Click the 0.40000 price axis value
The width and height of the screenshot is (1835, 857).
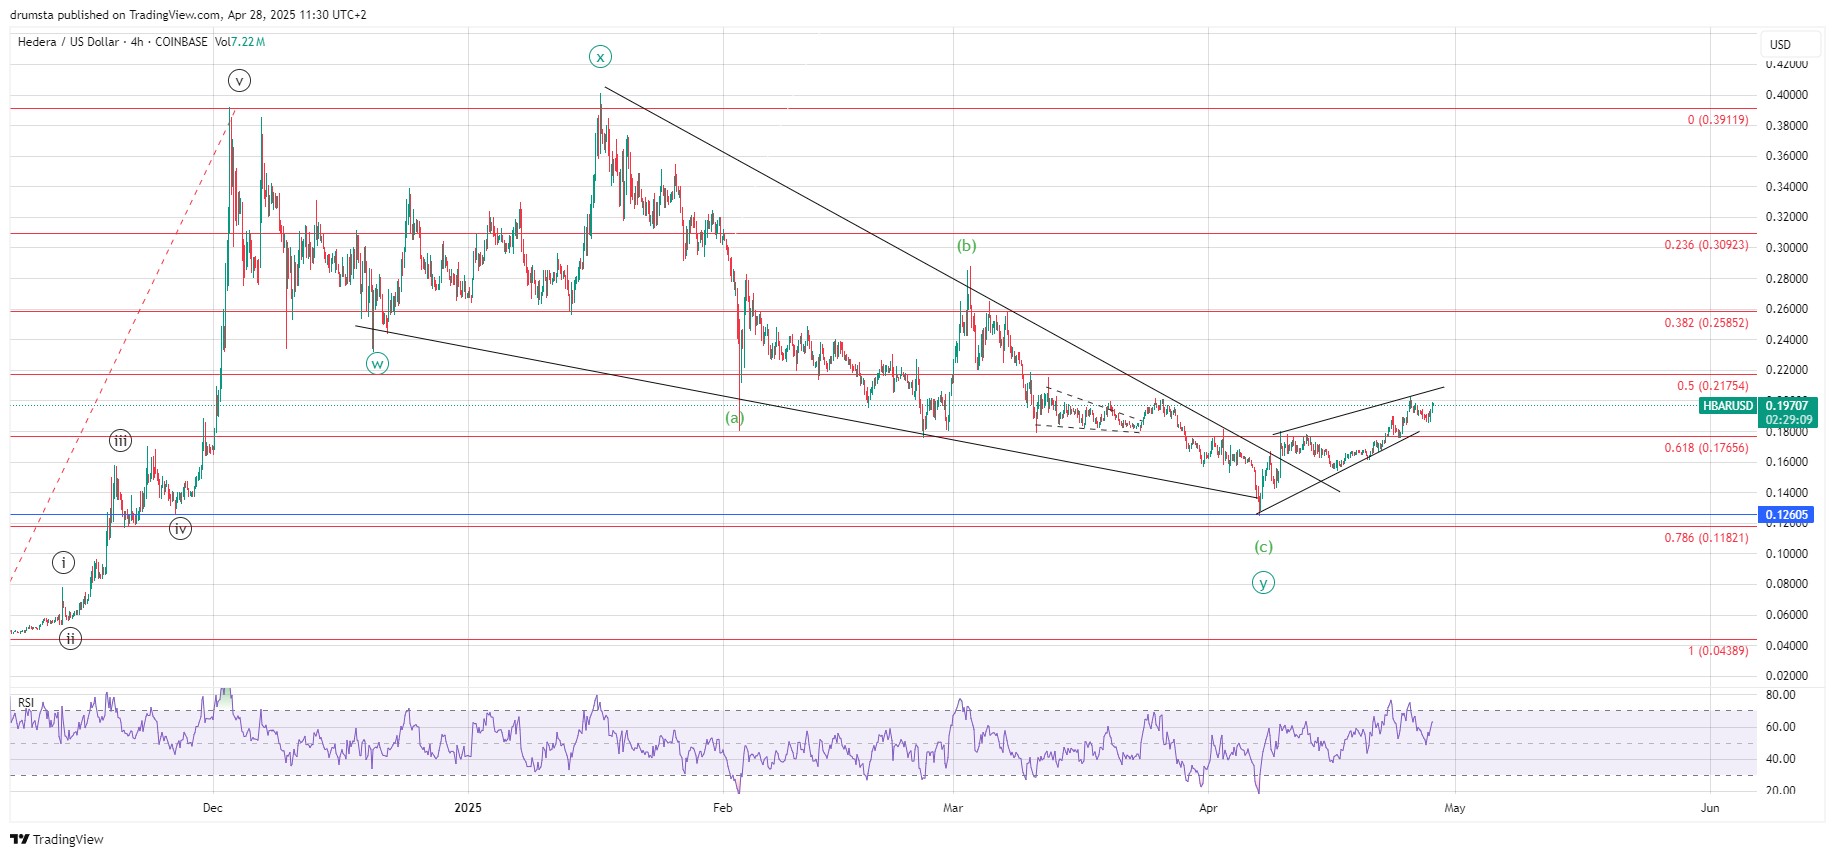pos(1786,95)
